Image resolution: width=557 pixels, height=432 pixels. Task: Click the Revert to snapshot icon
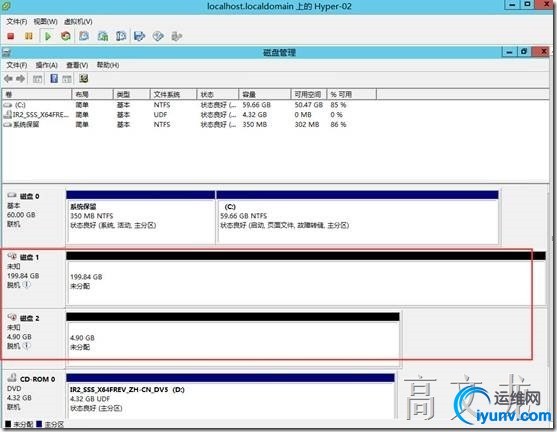[x=103, y=36]
